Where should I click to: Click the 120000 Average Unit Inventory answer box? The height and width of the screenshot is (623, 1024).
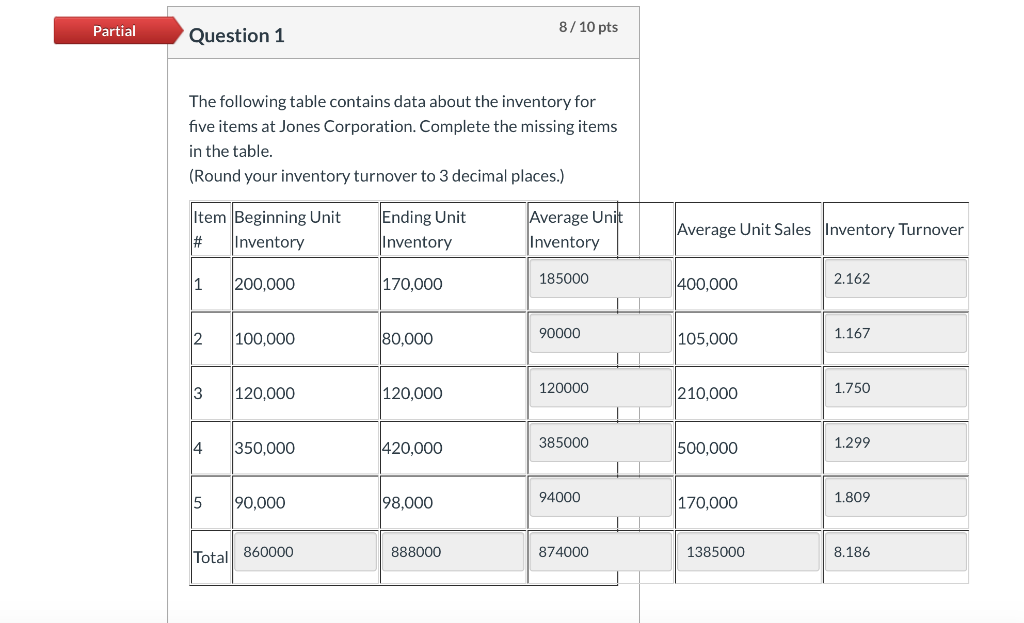pos(599,388)
